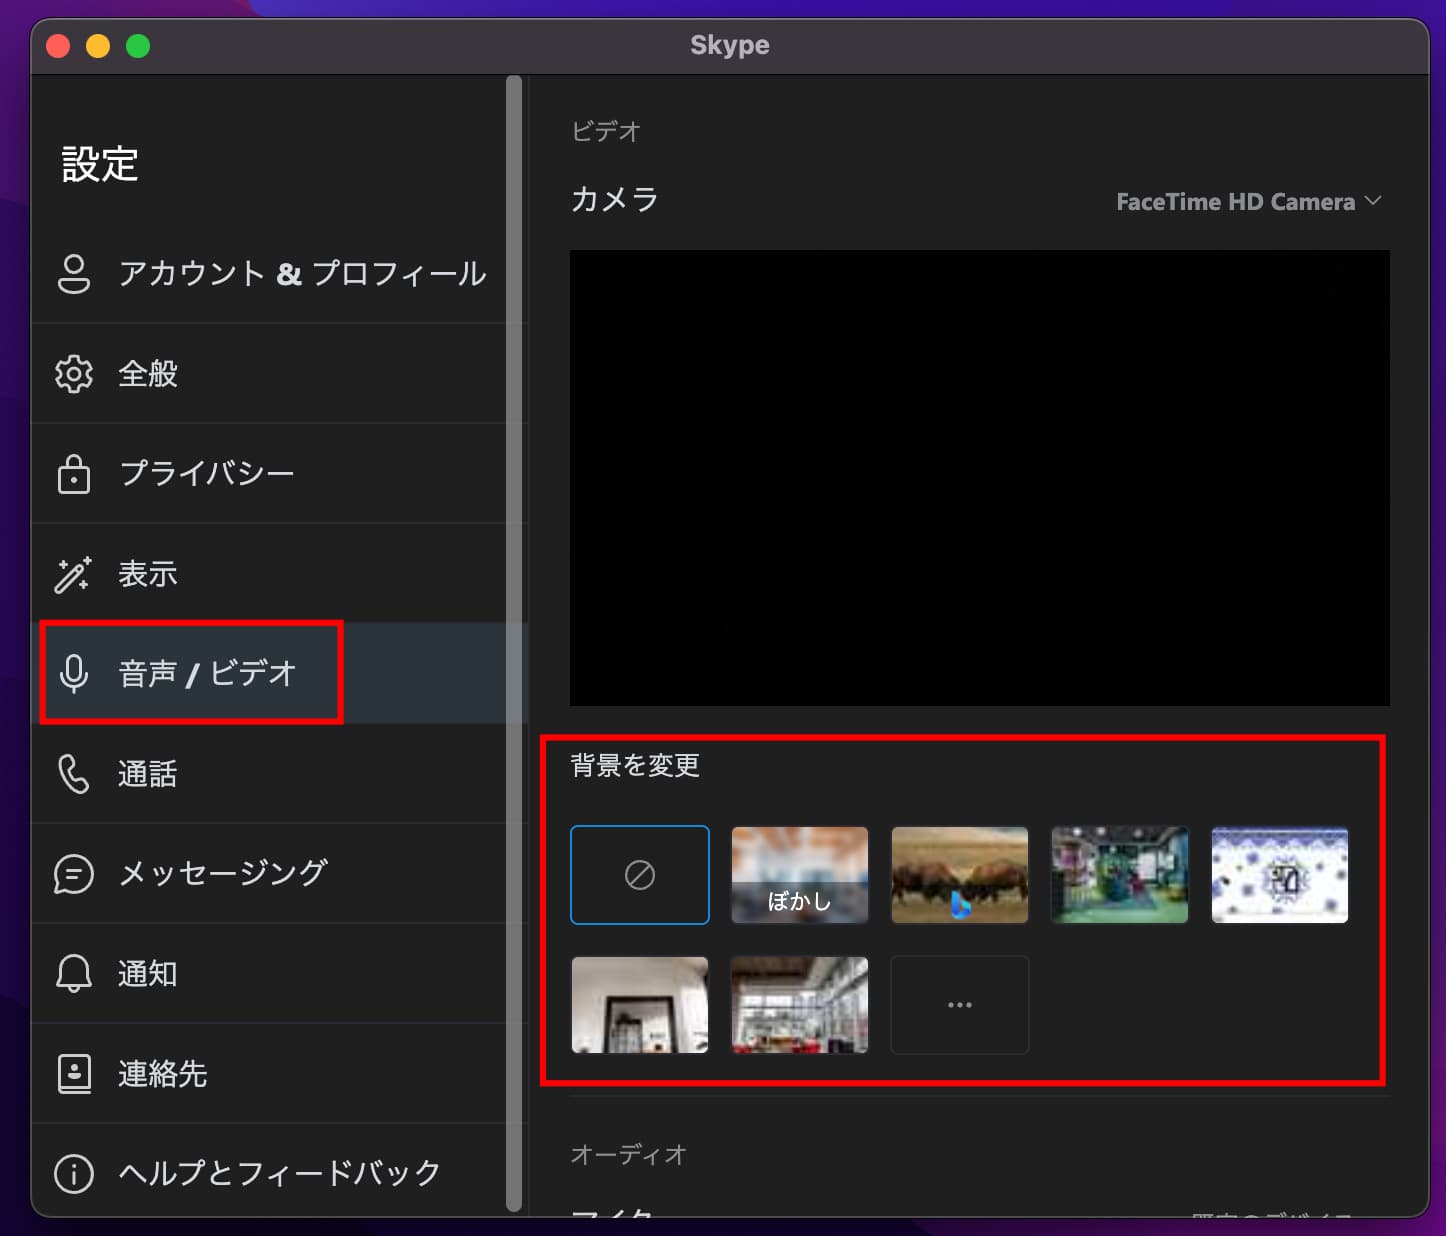Click the person icon beside アカウント & プロフィール

(74, 273)
